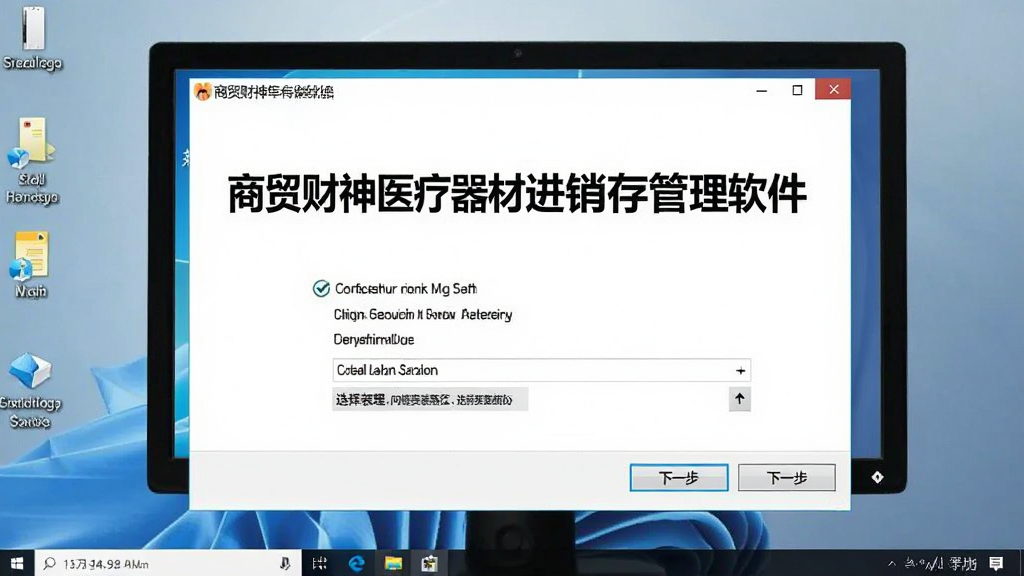Click the blue-outlined 下一步 button
Image resolution: width=1024 pixels, height=576 pixels.
click(679, 478)
